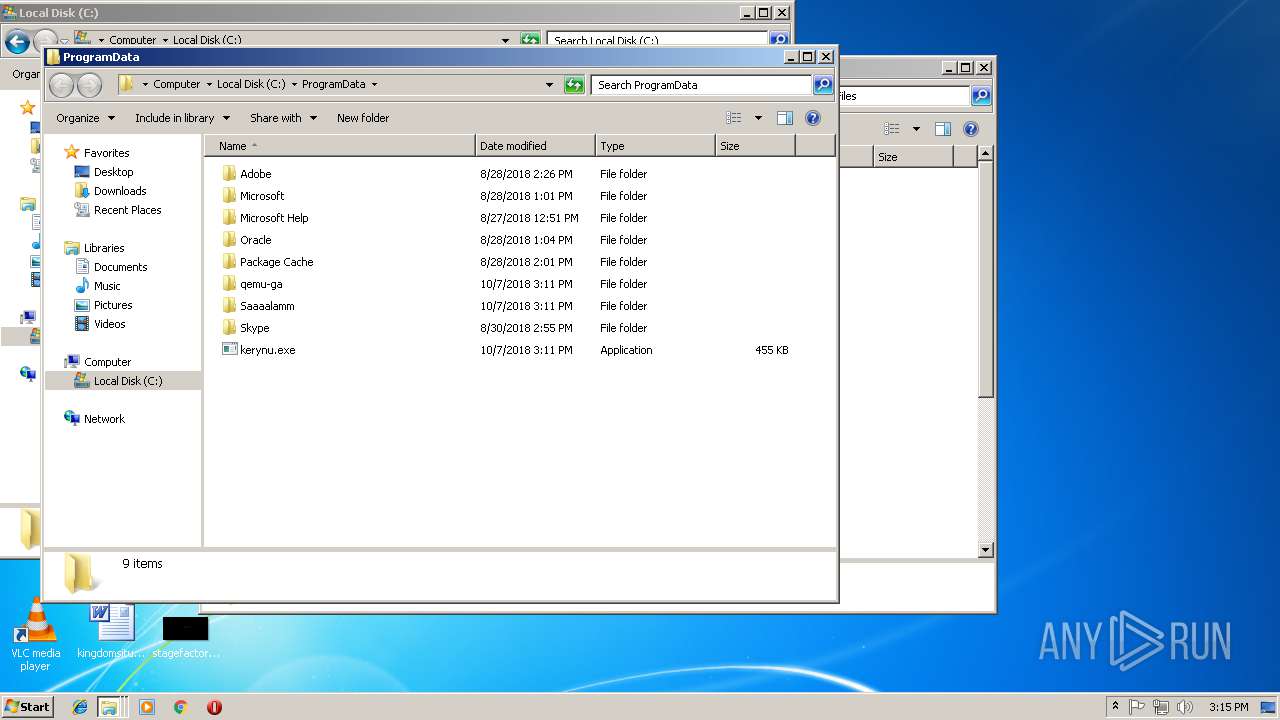Image resolution: width=1280 pixels, height=720 pixels.
Task: Open VLC media player desktop shortcut
Action: 35,636
